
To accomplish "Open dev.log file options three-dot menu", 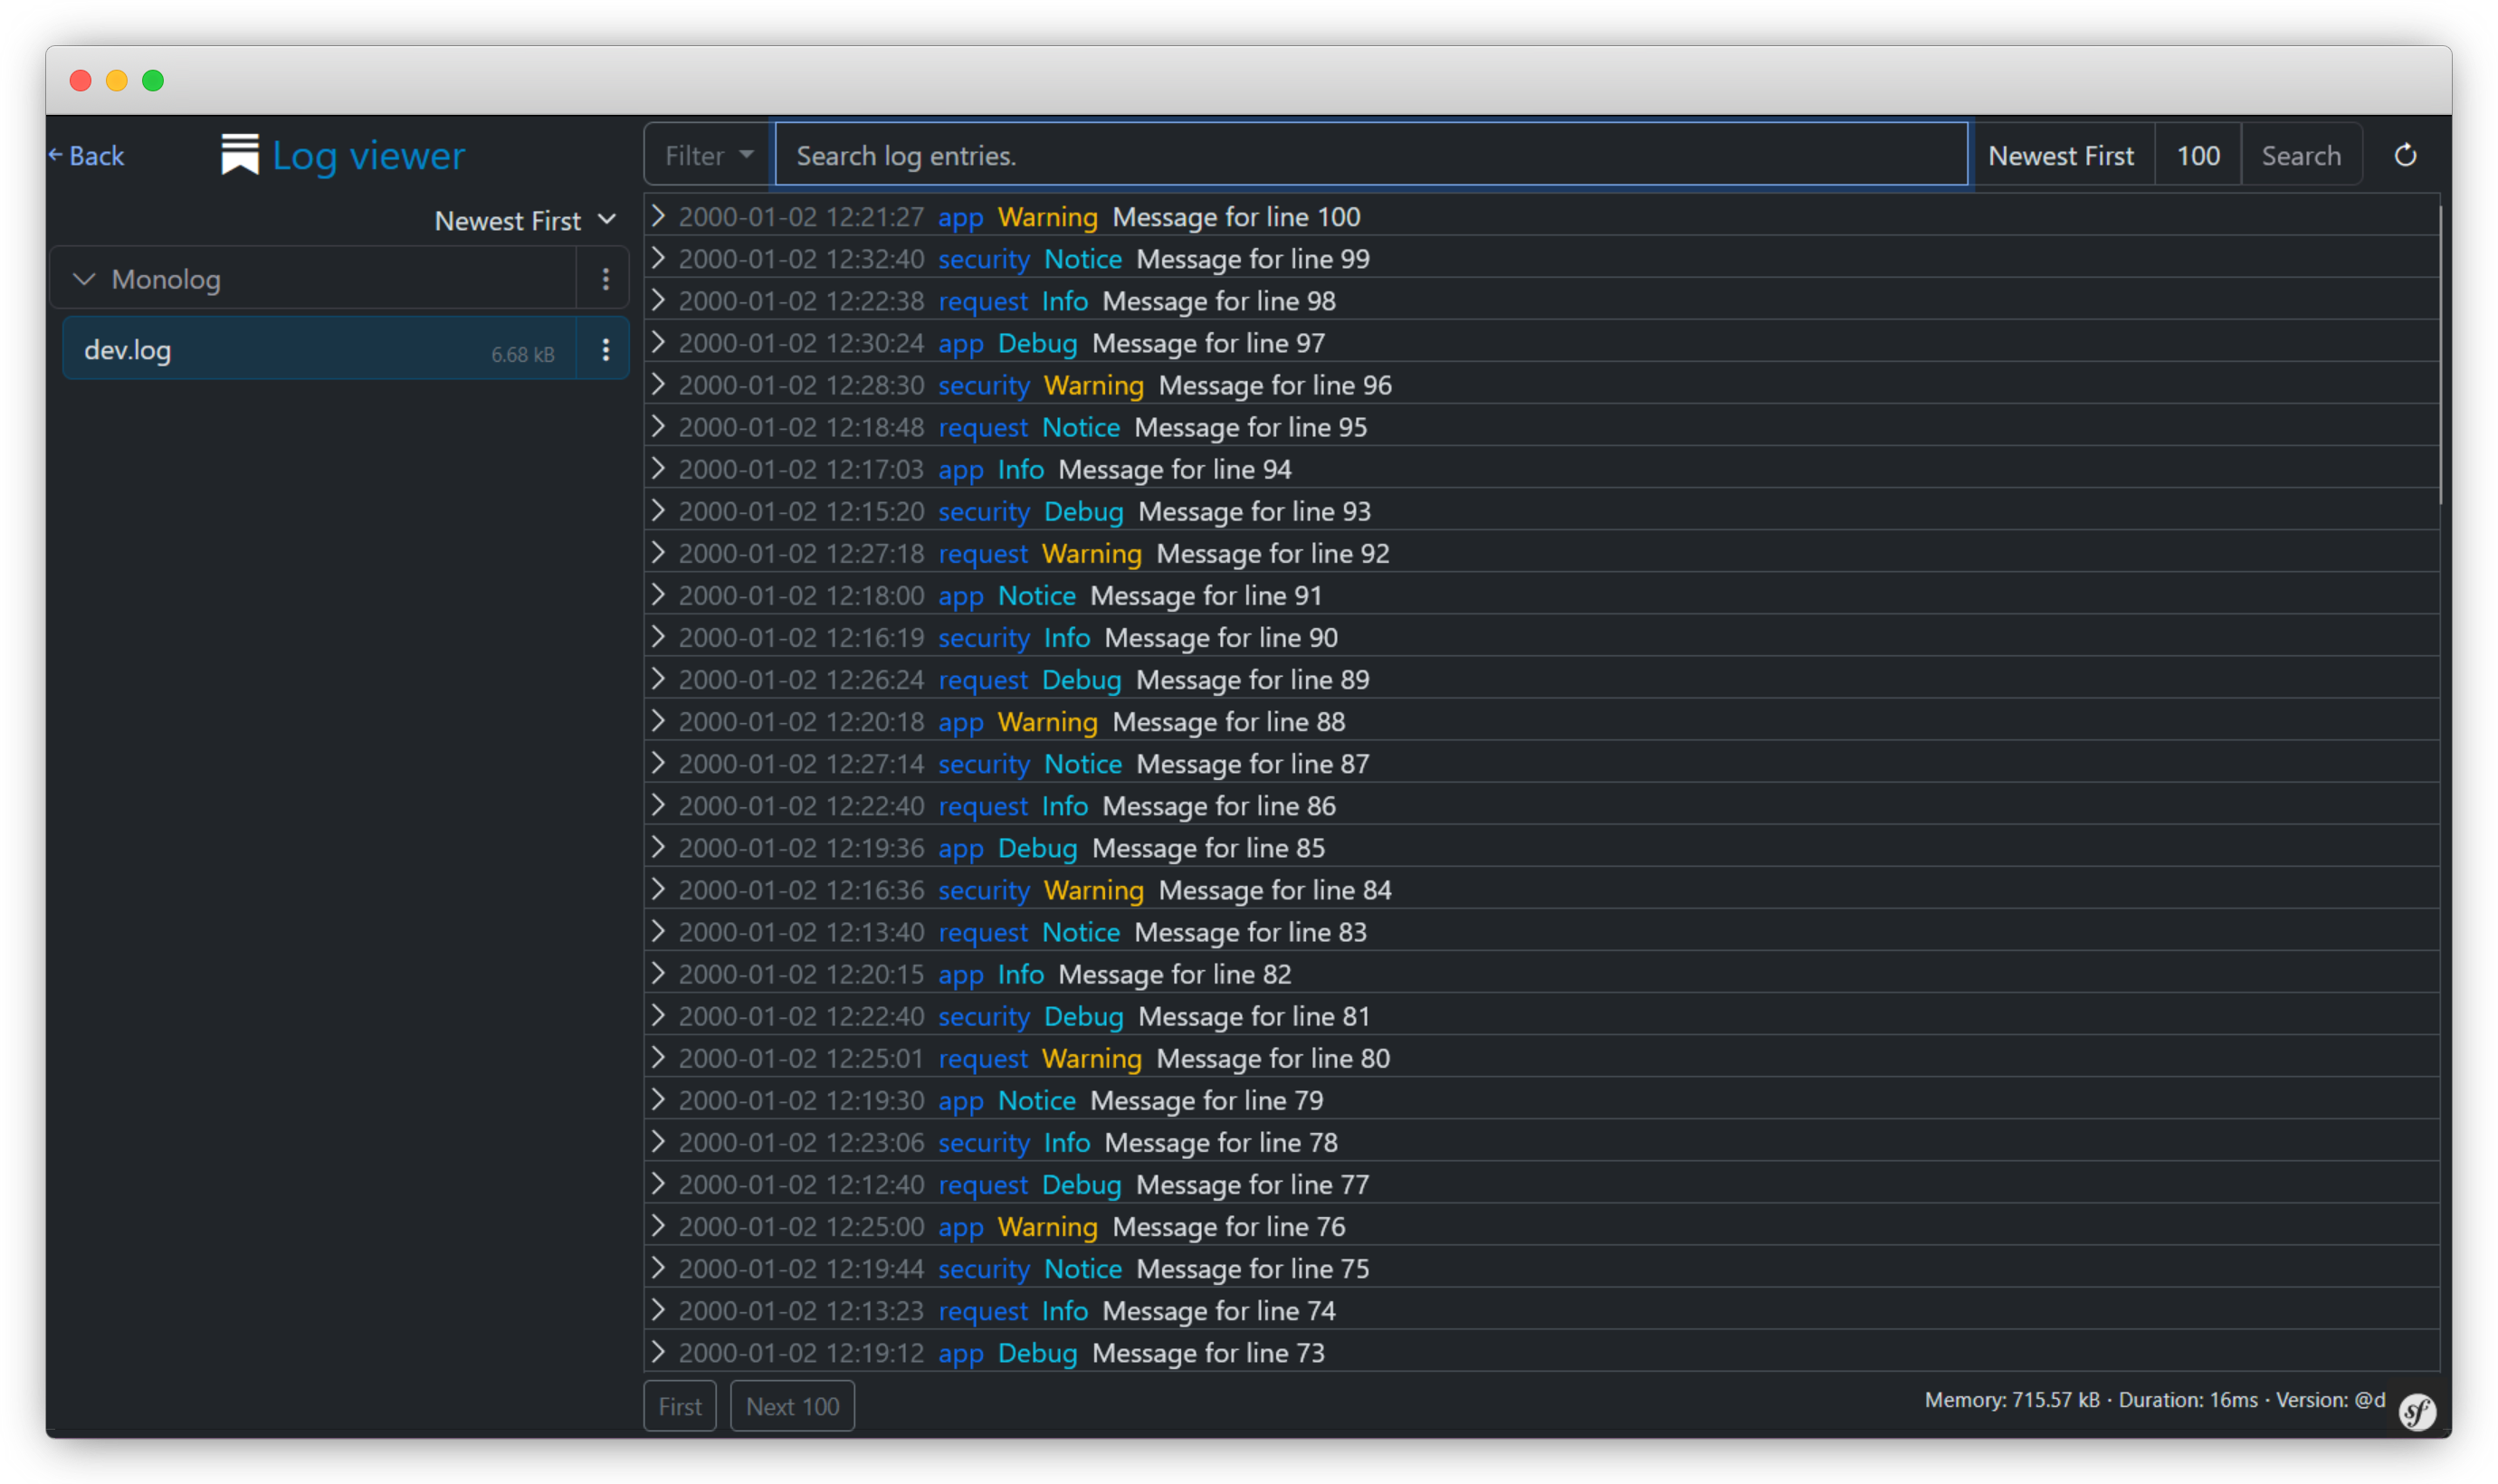I will [605, 349].
